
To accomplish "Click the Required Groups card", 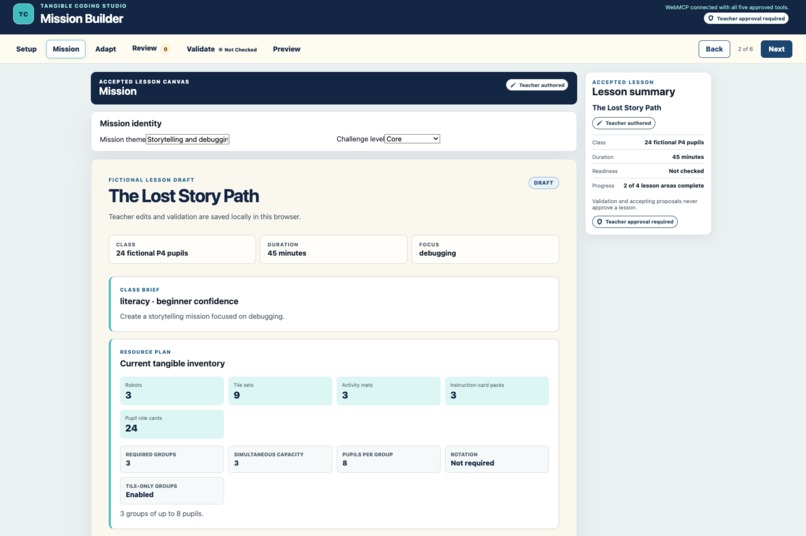I will tap(172, 459).
